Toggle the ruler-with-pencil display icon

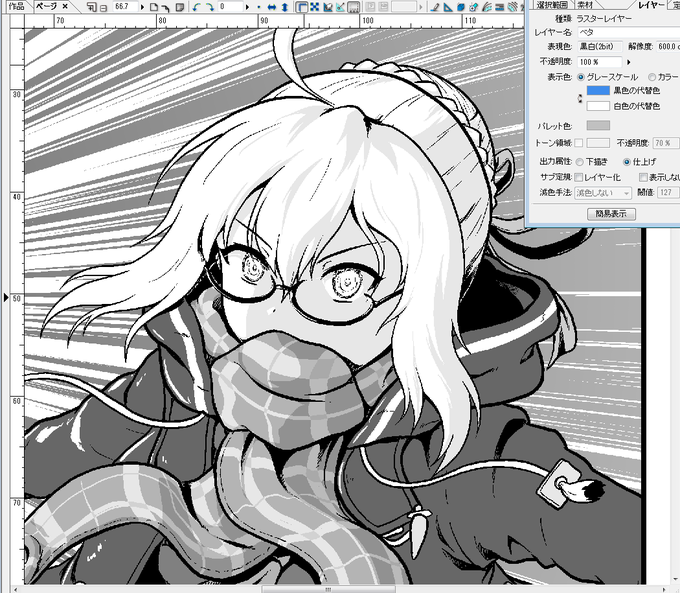click(x=327, y=7)
